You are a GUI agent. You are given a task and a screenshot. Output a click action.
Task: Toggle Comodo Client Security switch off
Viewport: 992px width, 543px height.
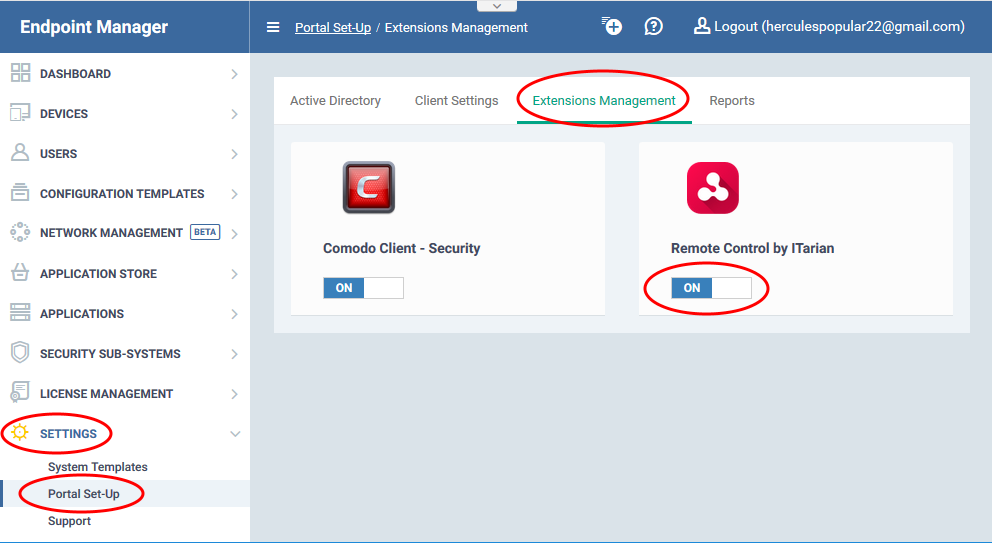coord(363,288)
